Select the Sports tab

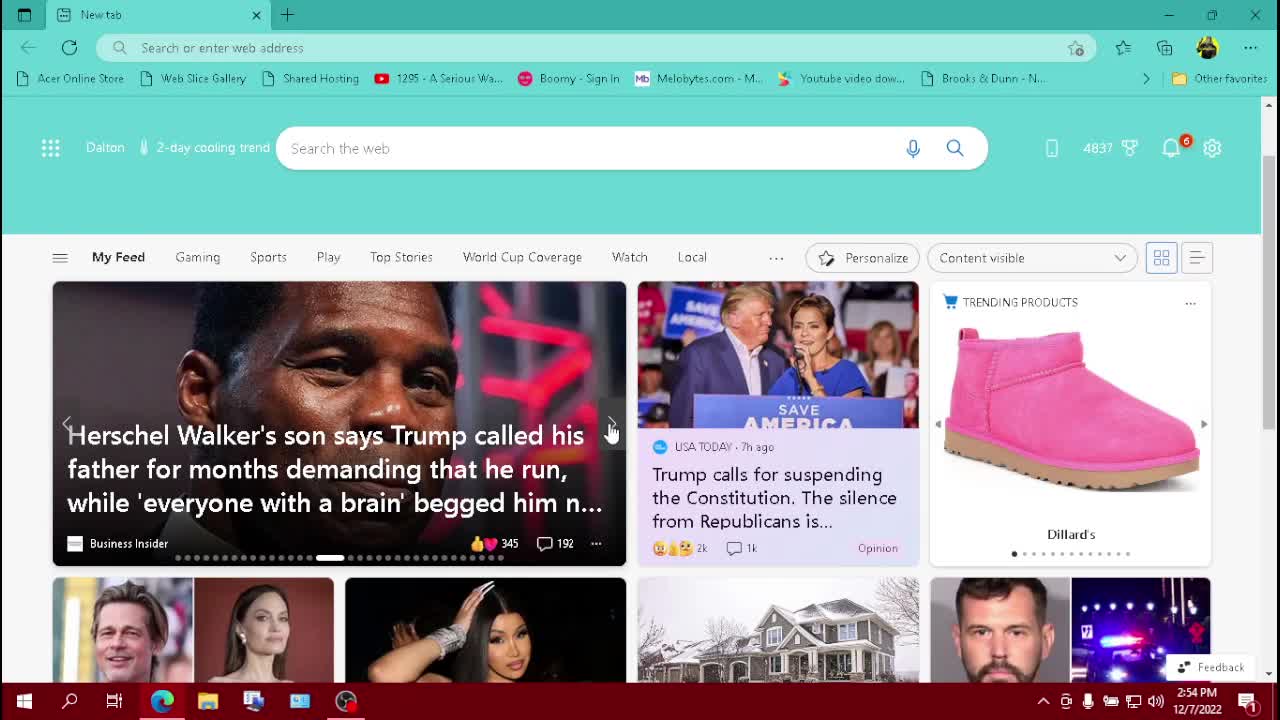[x=268, y=257]
